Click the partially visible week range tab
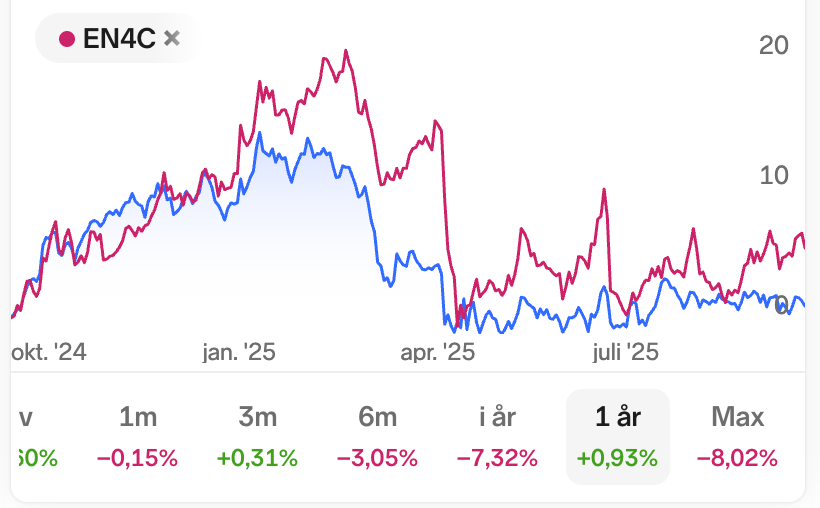 pyautogui.click(x=25, y=417)
